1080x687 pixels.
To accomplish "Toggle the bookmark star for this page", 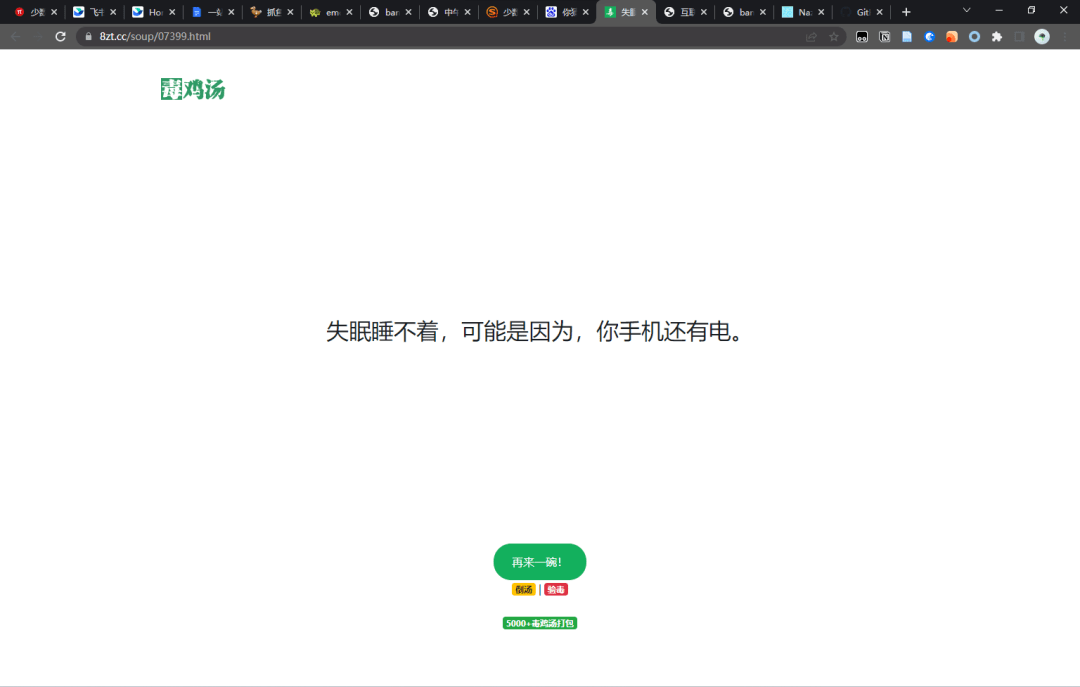I will pyautogui.click(x=835, y=36).
